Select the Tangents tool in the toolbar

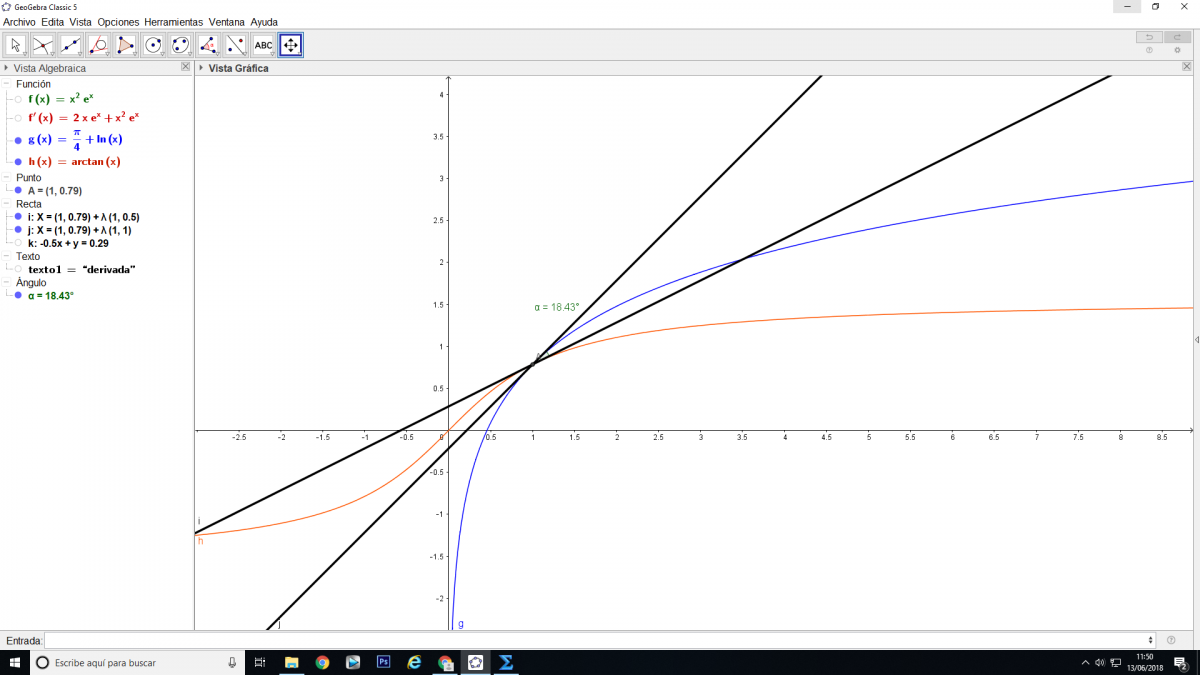(98, 45)
